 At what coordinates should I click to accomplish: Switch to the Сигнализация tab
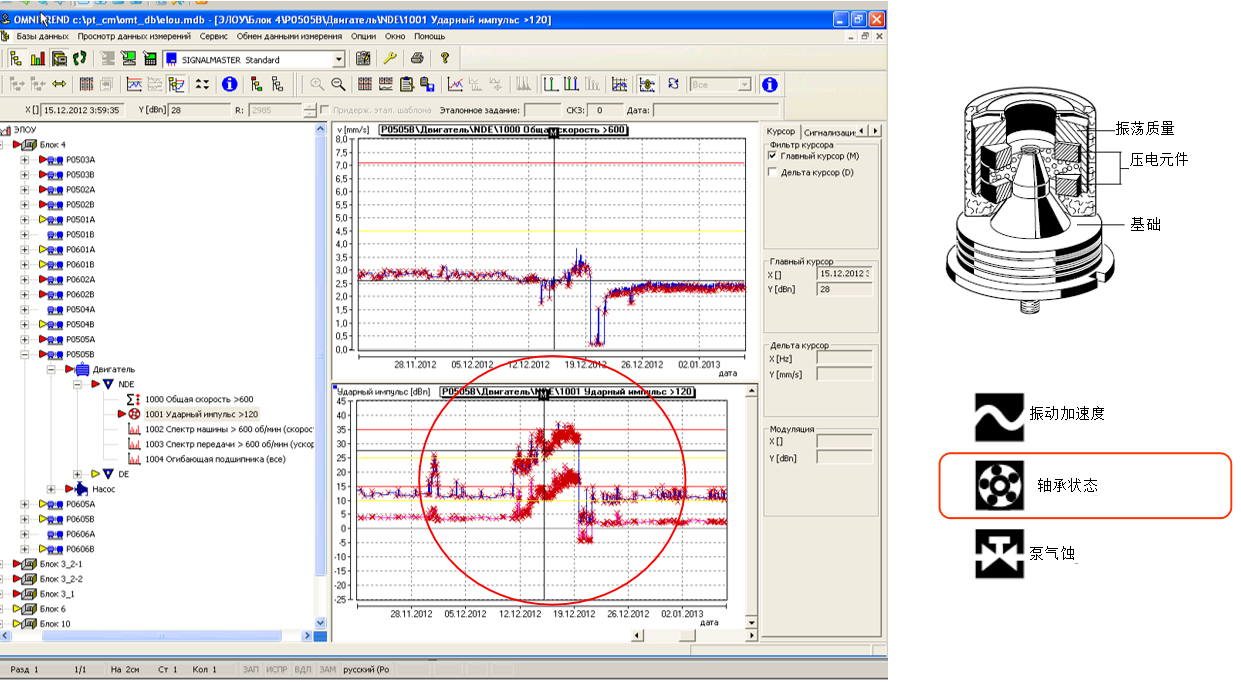(829, 131)
